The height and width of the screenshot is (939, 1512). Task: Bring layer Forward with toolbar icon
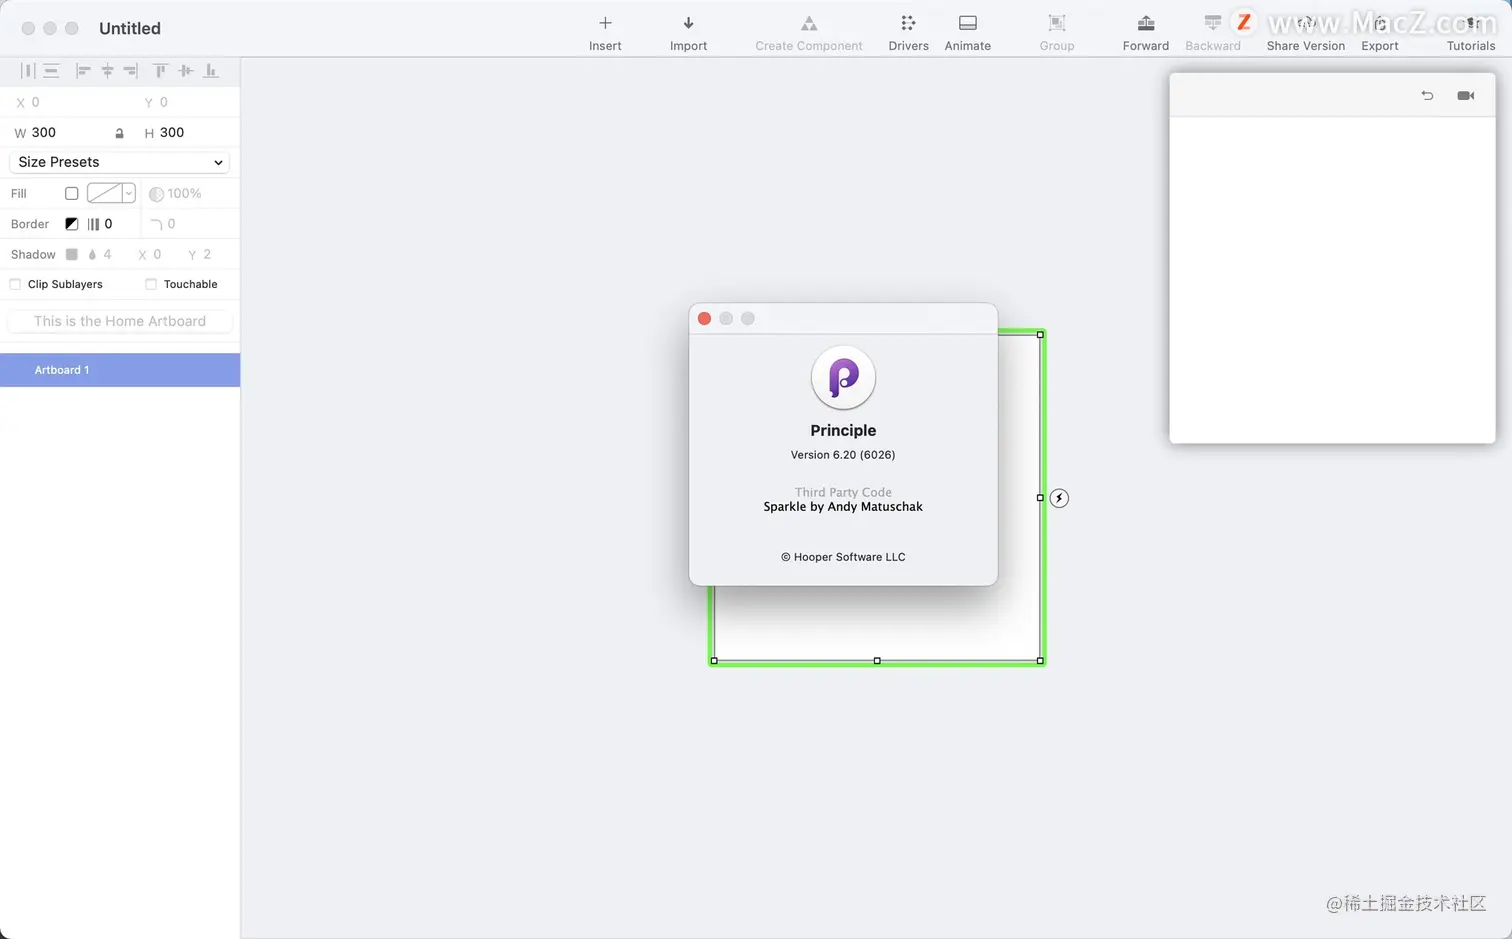[1146, 23]
